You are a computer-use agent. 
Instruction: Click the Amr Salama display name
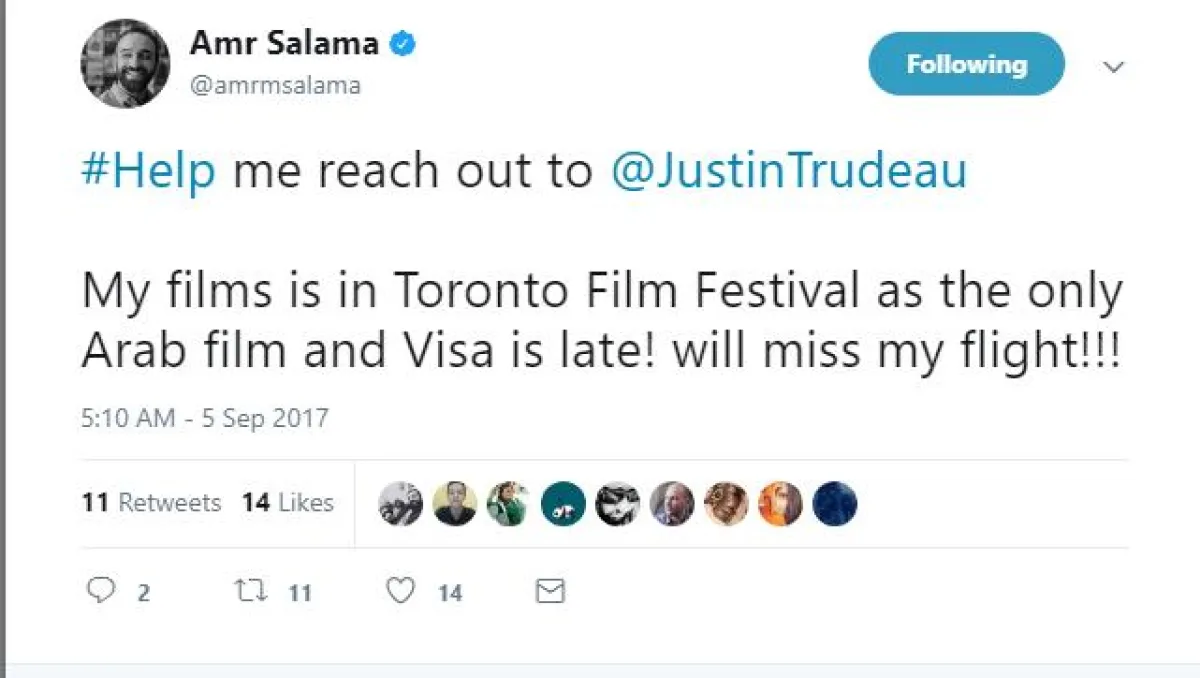(x=284, y=43)
